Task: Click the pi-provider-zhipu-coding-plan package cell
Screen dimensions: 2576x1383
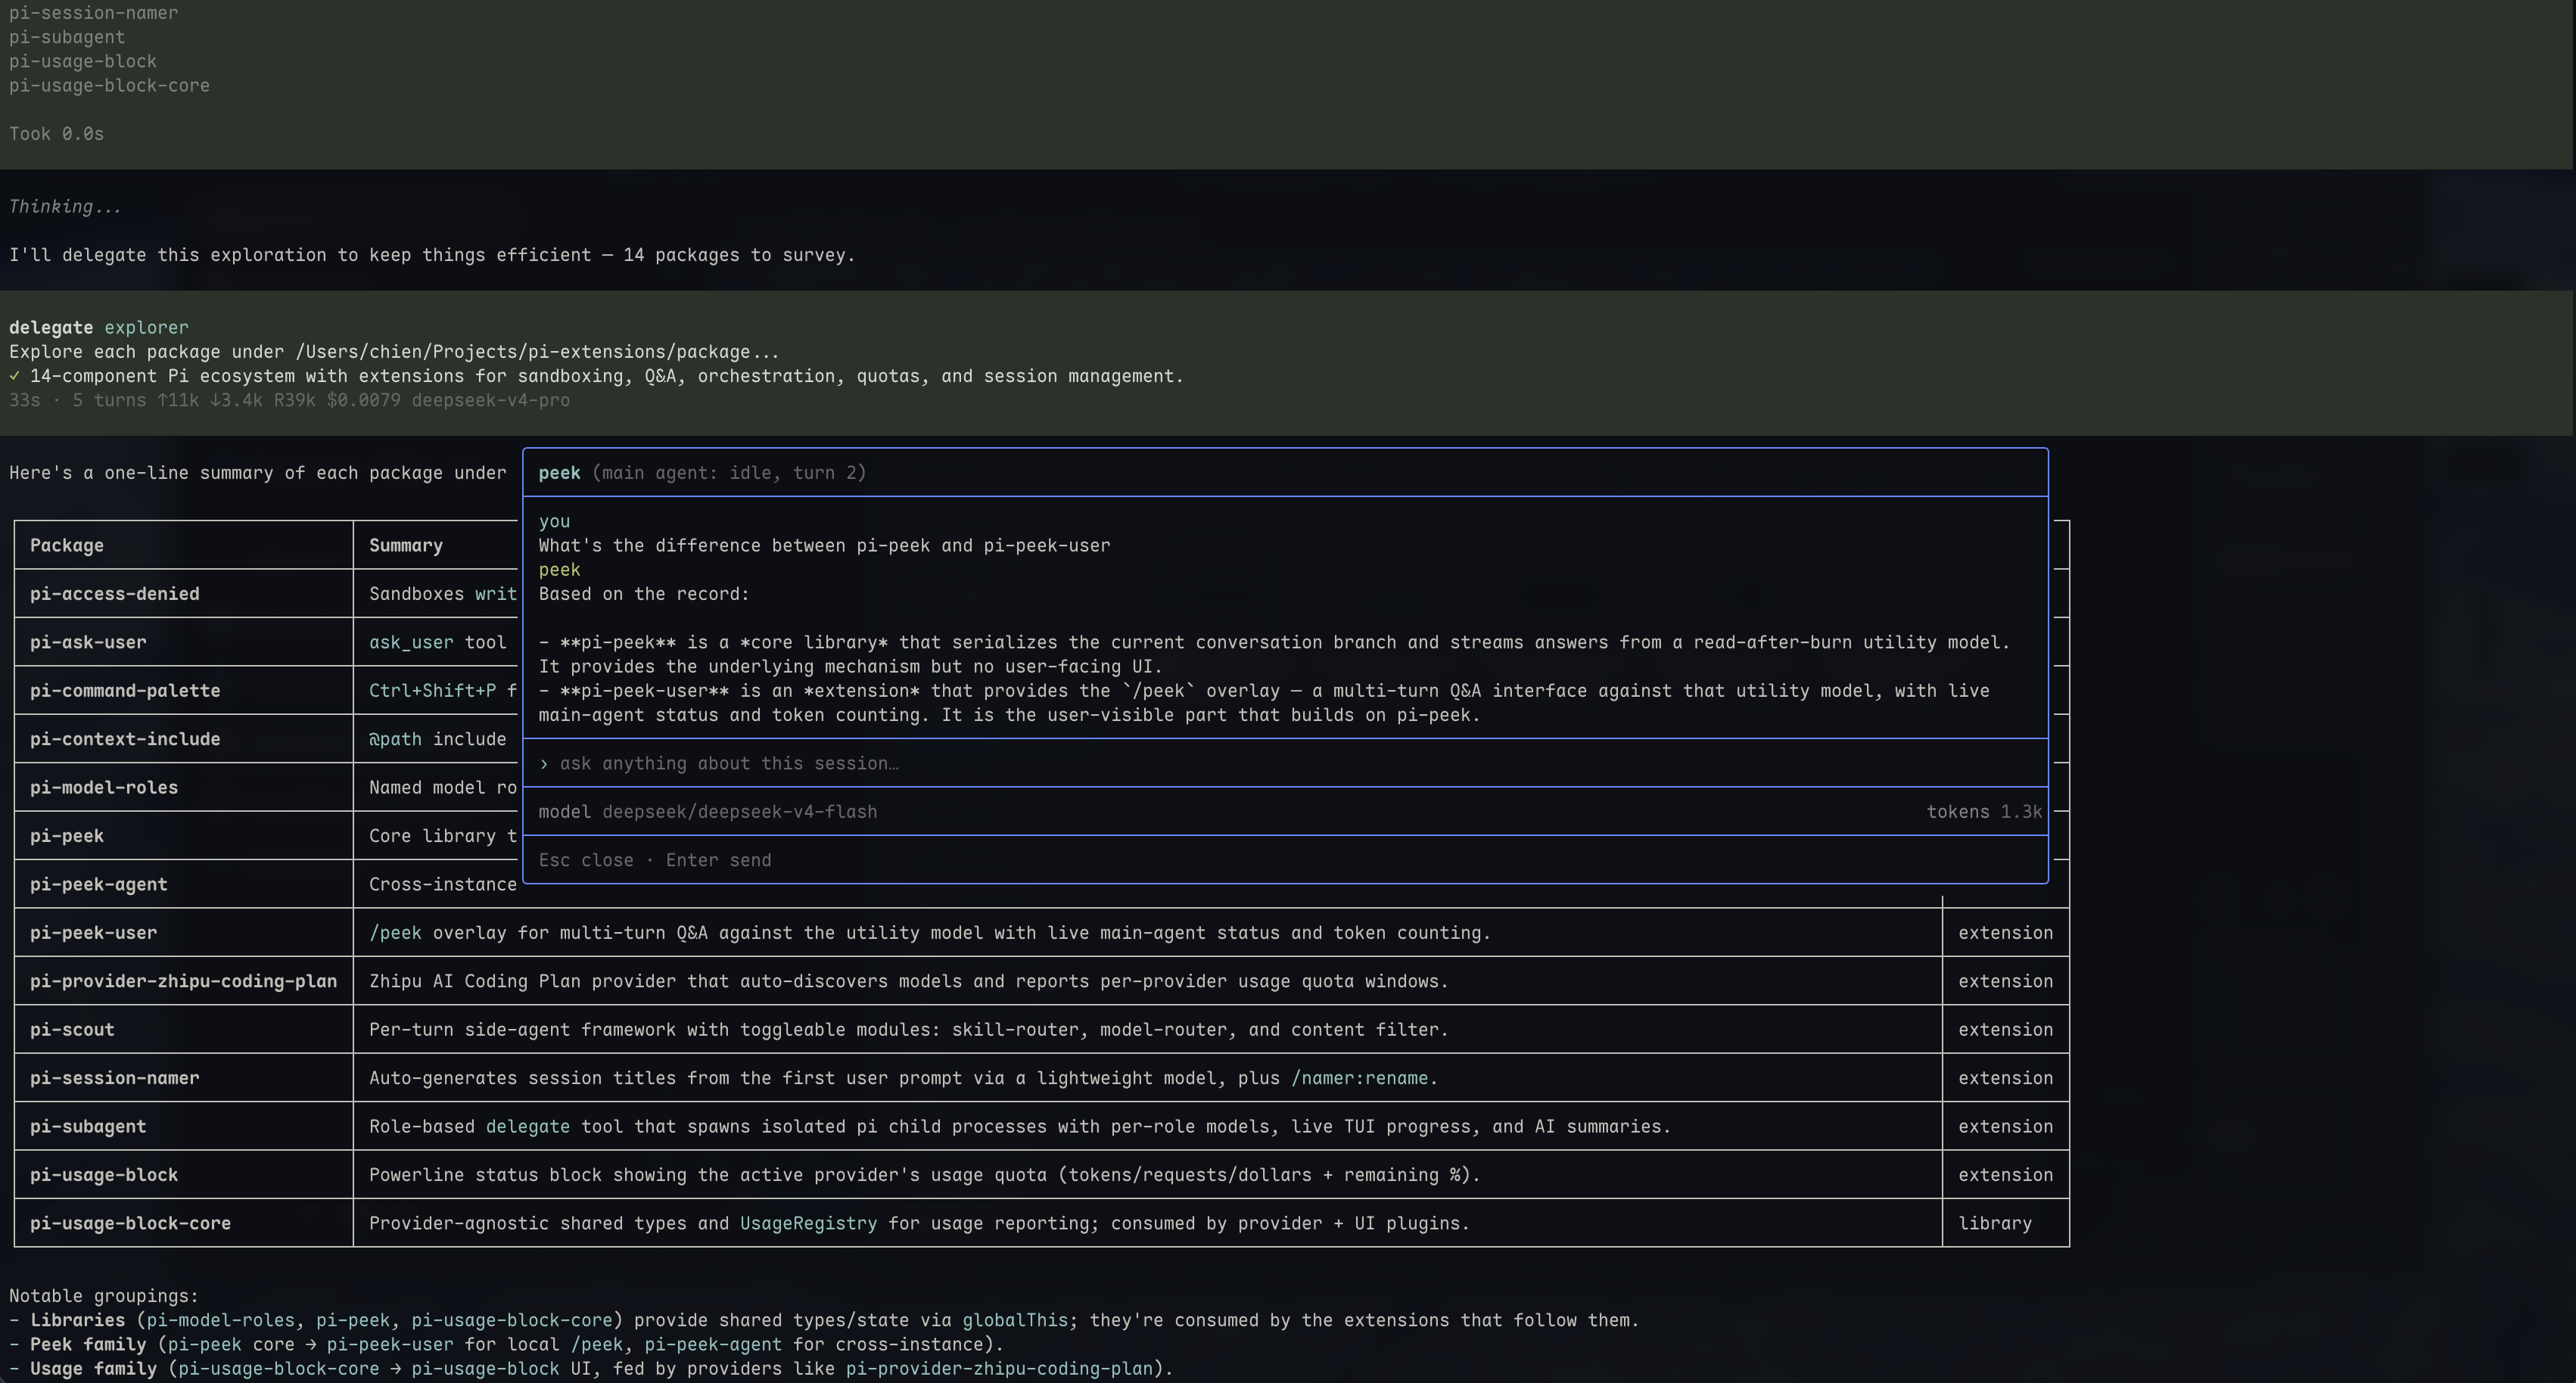Action: click(x=184, y=981)
